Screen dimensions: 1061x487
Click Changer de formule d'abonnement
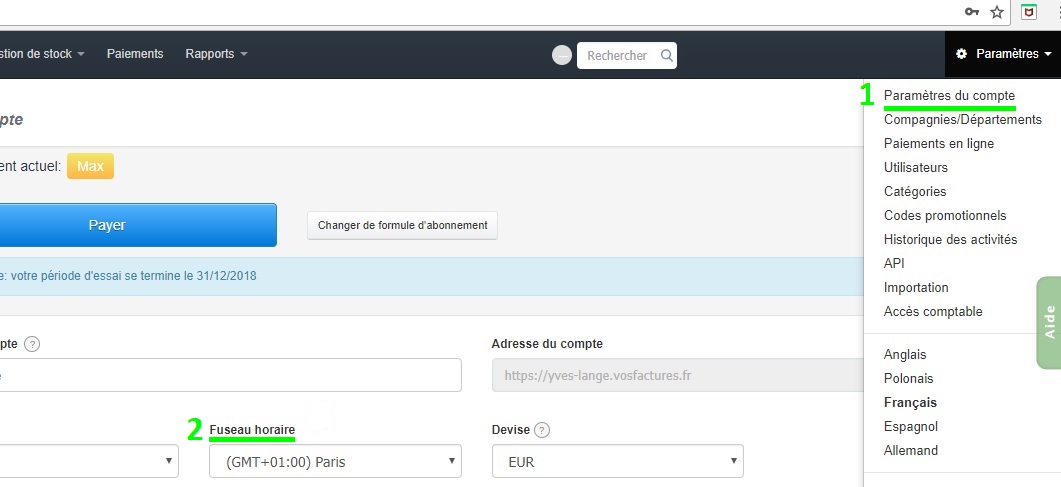(x=403, y=225)
